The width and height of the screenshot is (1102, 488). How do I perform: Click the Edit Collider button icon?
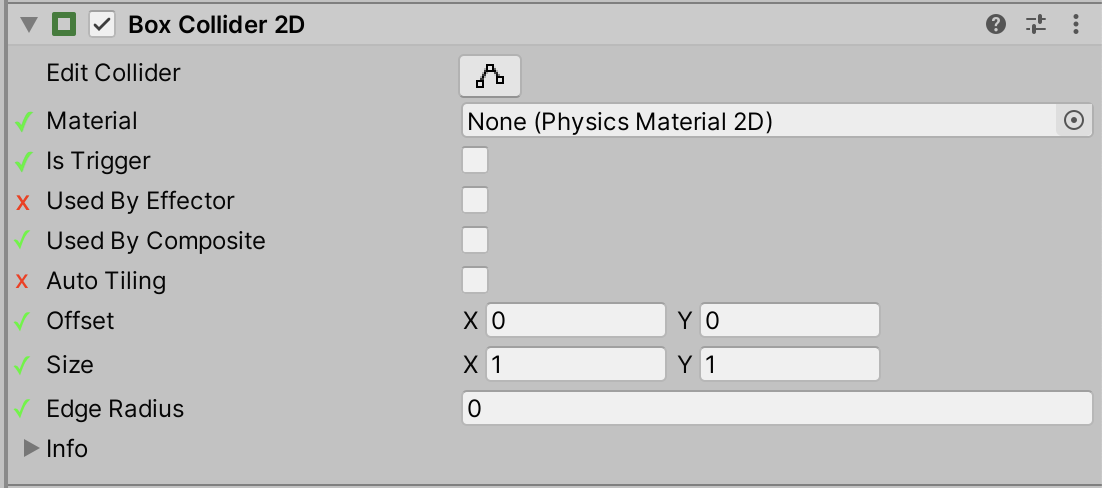[x=490, y=75]
